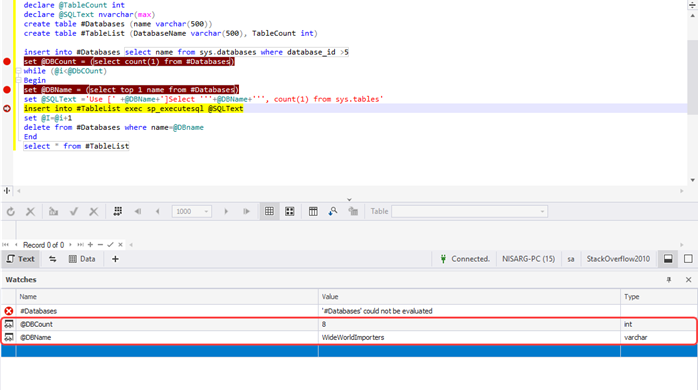Click the column layout icon in grid toolbar
Image resolution: width=698 pixels, height=390 pixels.
coord(313,211)
